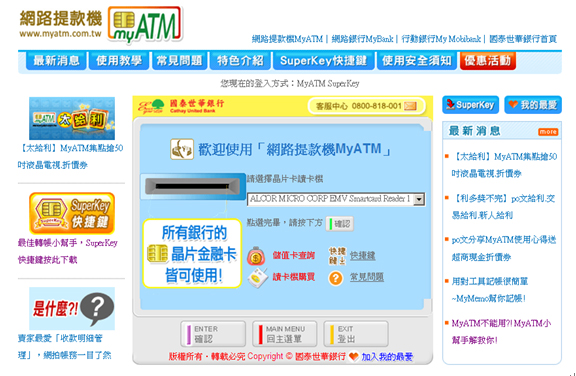Click the 太給利 banner image

72,118
